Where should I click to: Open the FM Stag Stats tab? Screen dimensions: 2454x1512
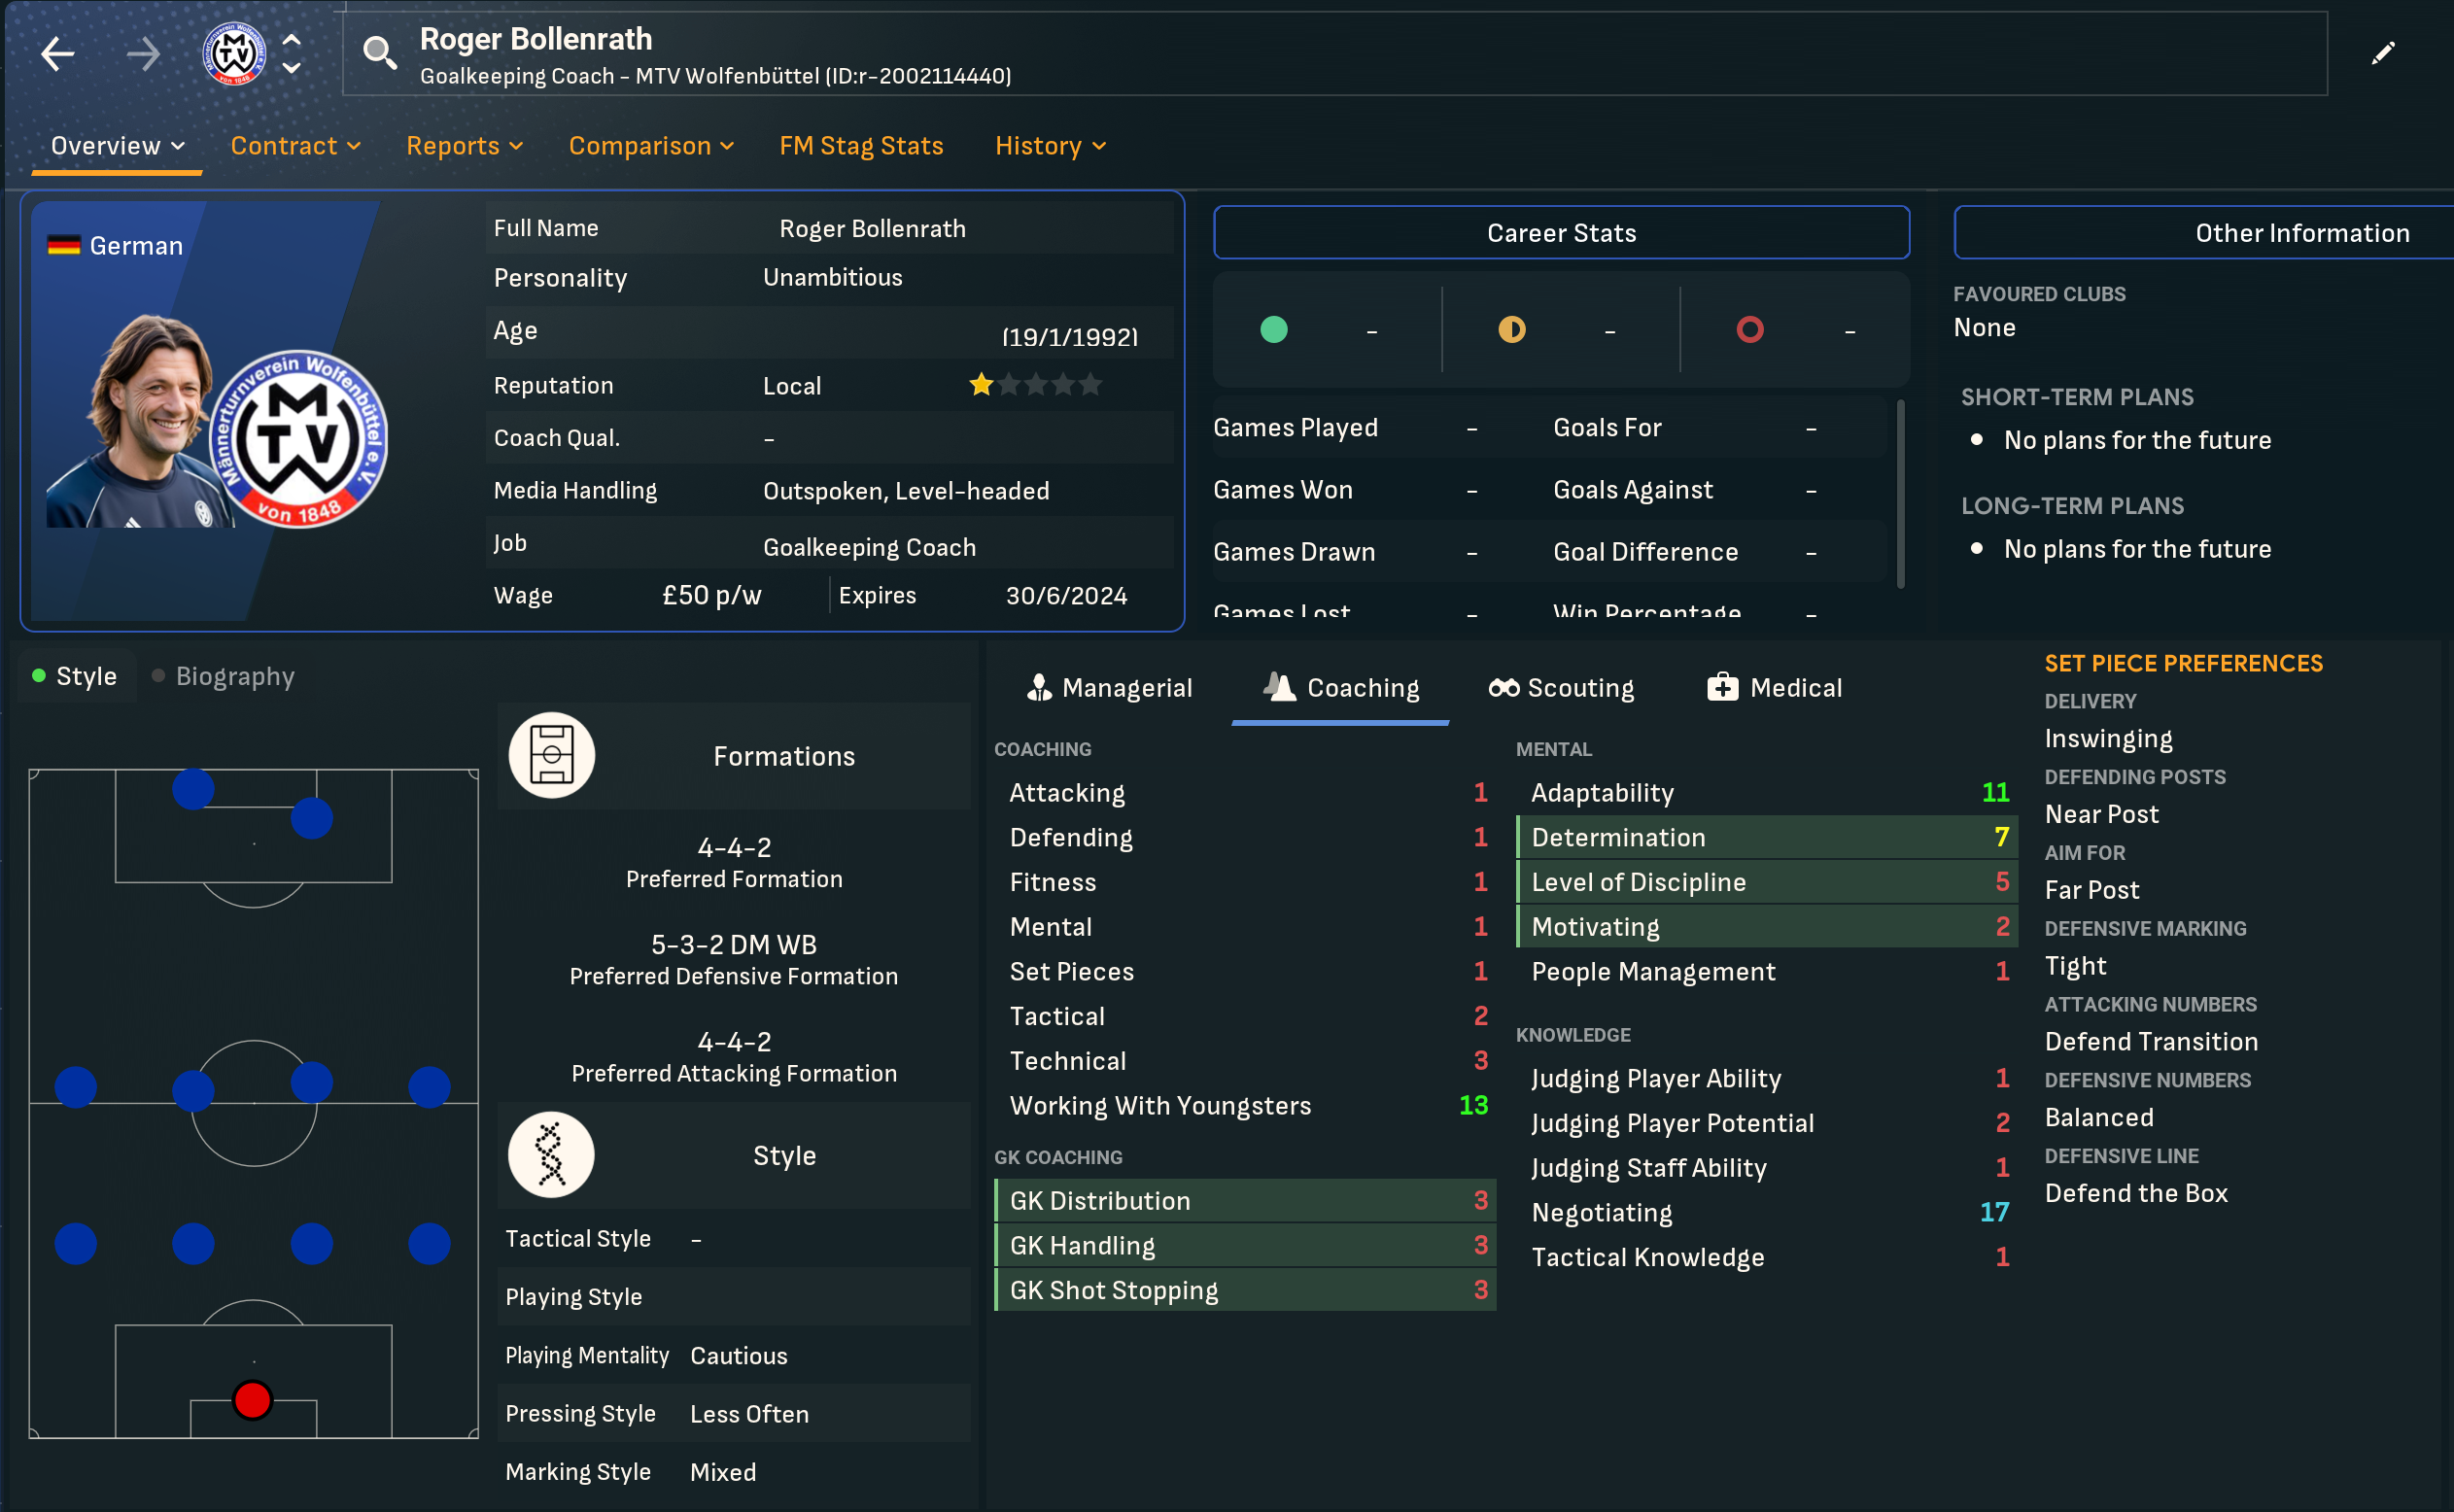click(x=860, y=146)
